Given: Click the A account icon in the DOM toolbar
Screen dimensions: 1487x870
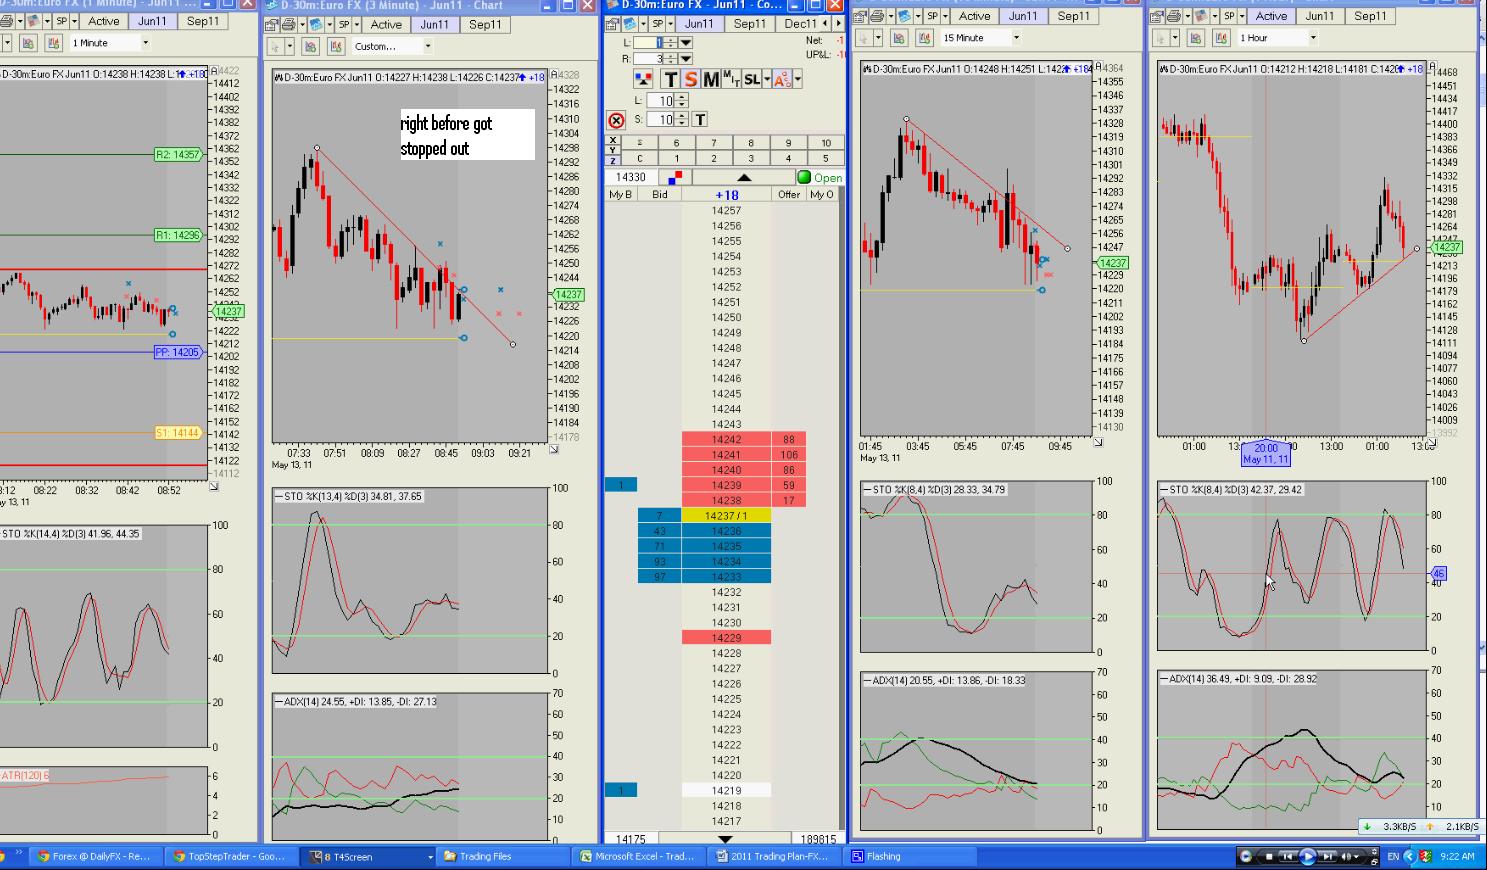Looking at the screenshot, I should click(x=780, y=79).
